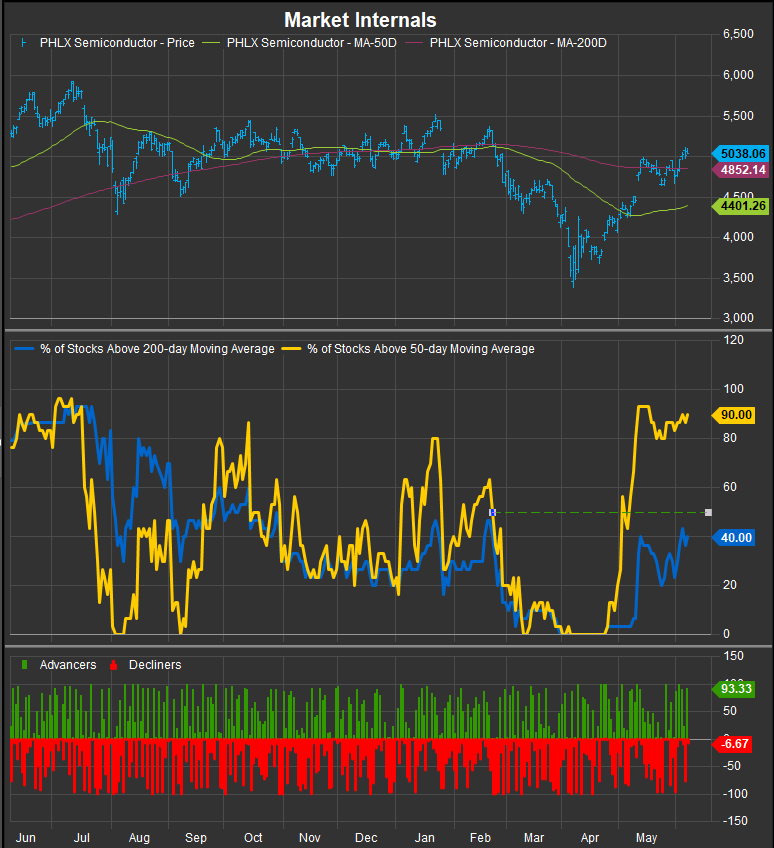The height and width of the screenshot is (848, 774).
Task: Click the 120 breadth axis label
Action: tap(733, 340)
